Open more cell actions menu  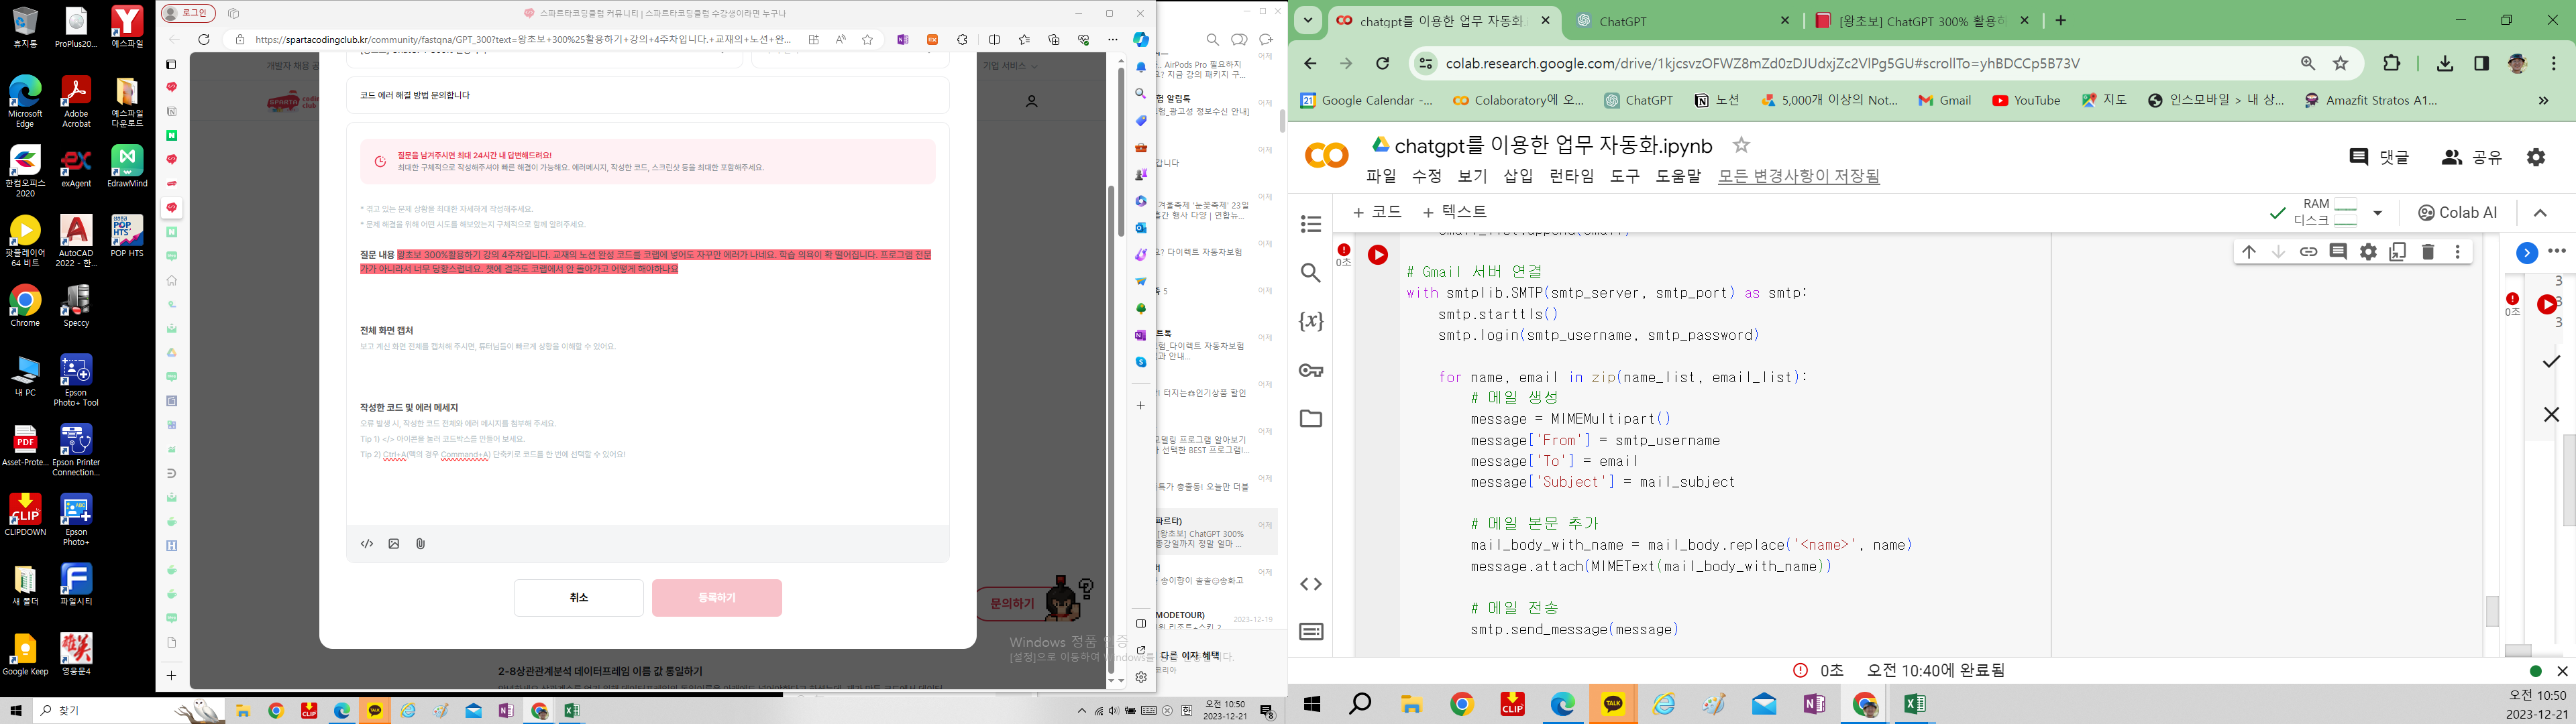[2458, 252]
